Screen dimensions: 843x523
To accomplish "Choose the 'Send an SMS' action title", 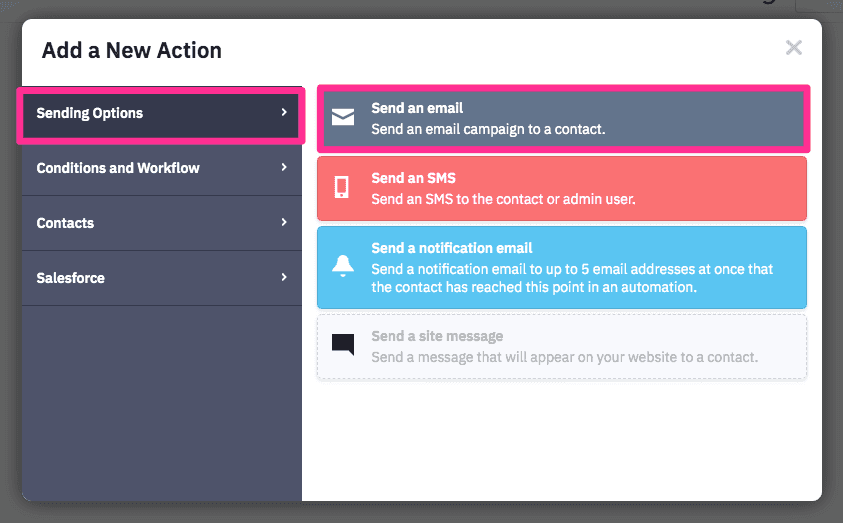I will click(x=413, y=178).
